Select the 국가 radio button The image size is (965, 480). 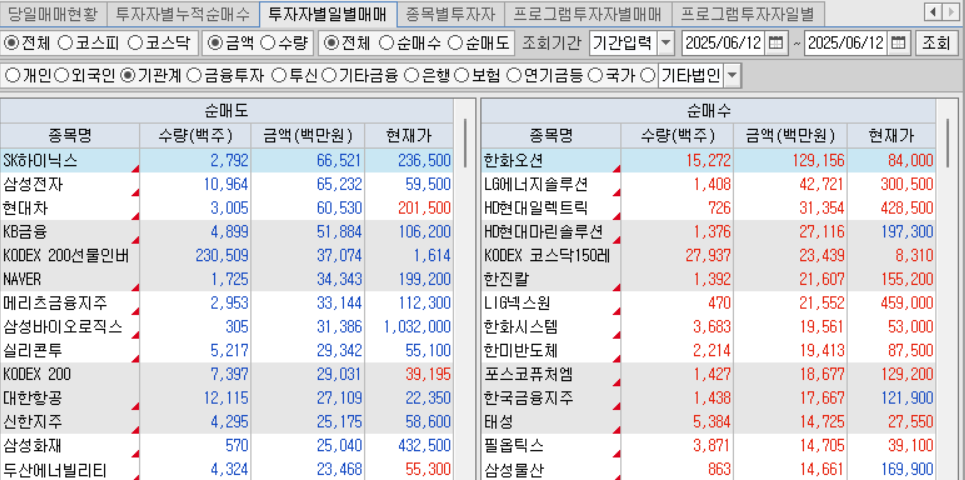point(595,76)
